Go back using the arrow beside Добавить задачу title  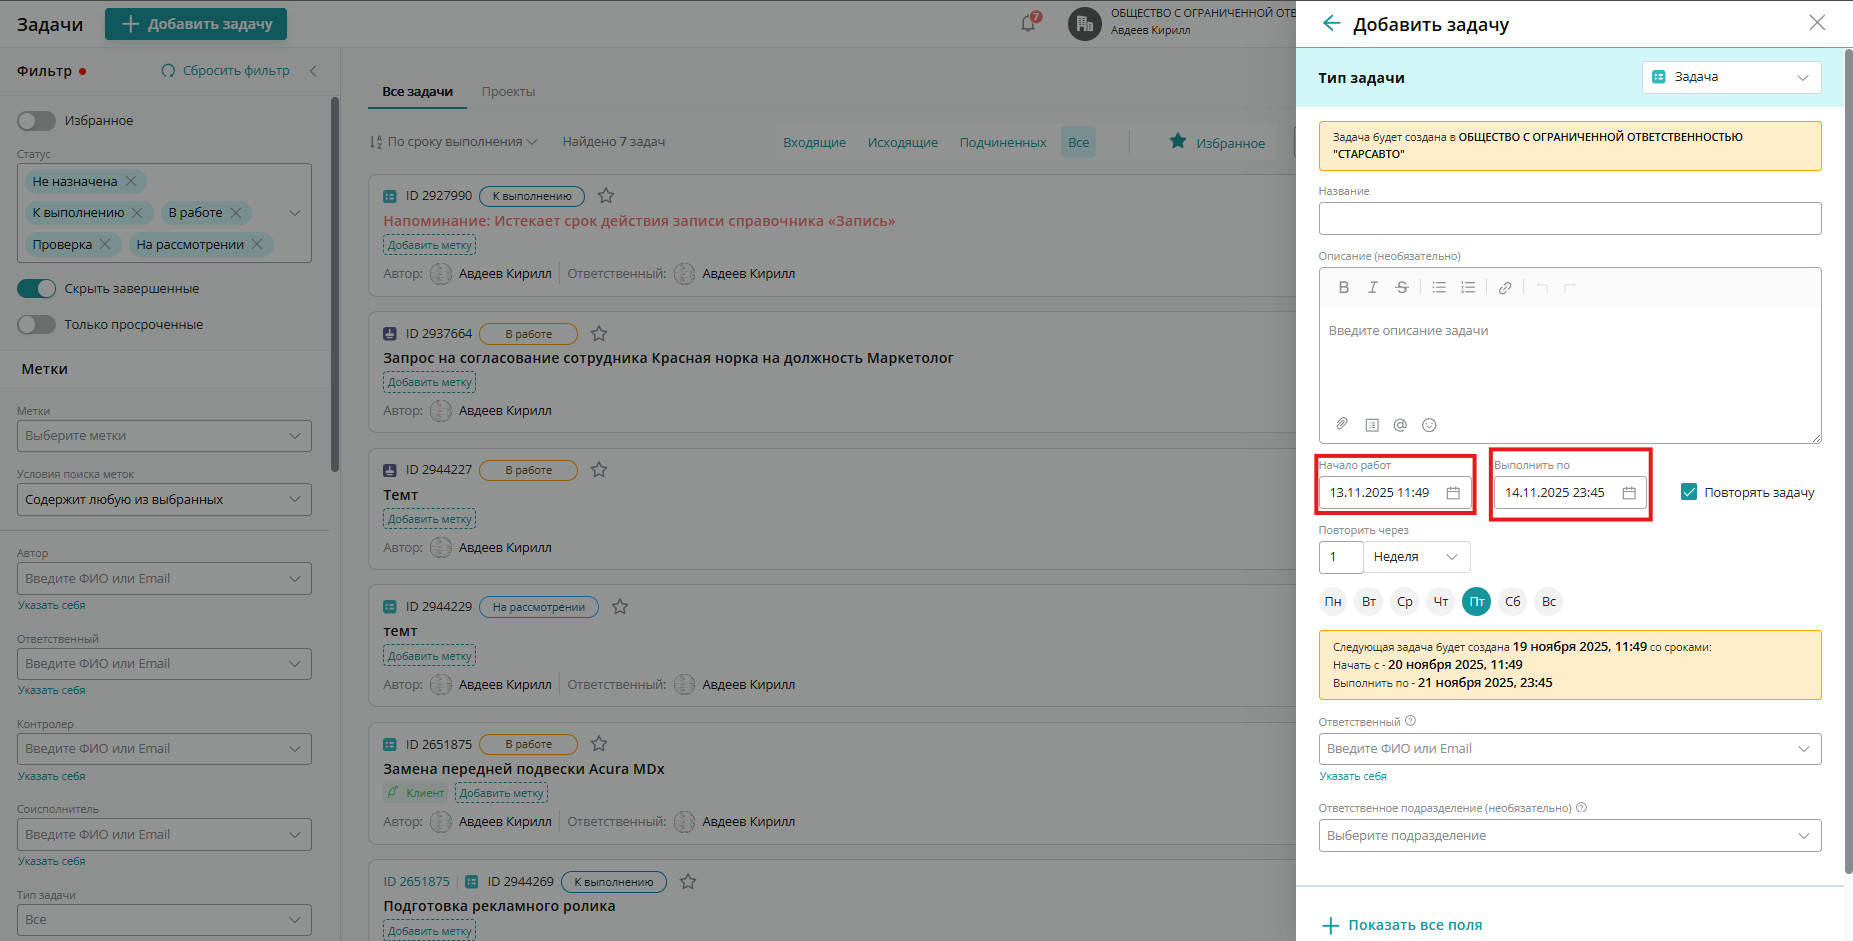coord(1331,23)
